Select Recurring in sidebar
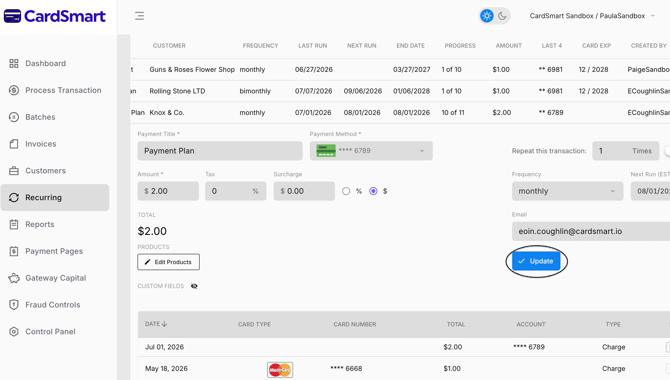The image size is (670, 380). [55, 197]
